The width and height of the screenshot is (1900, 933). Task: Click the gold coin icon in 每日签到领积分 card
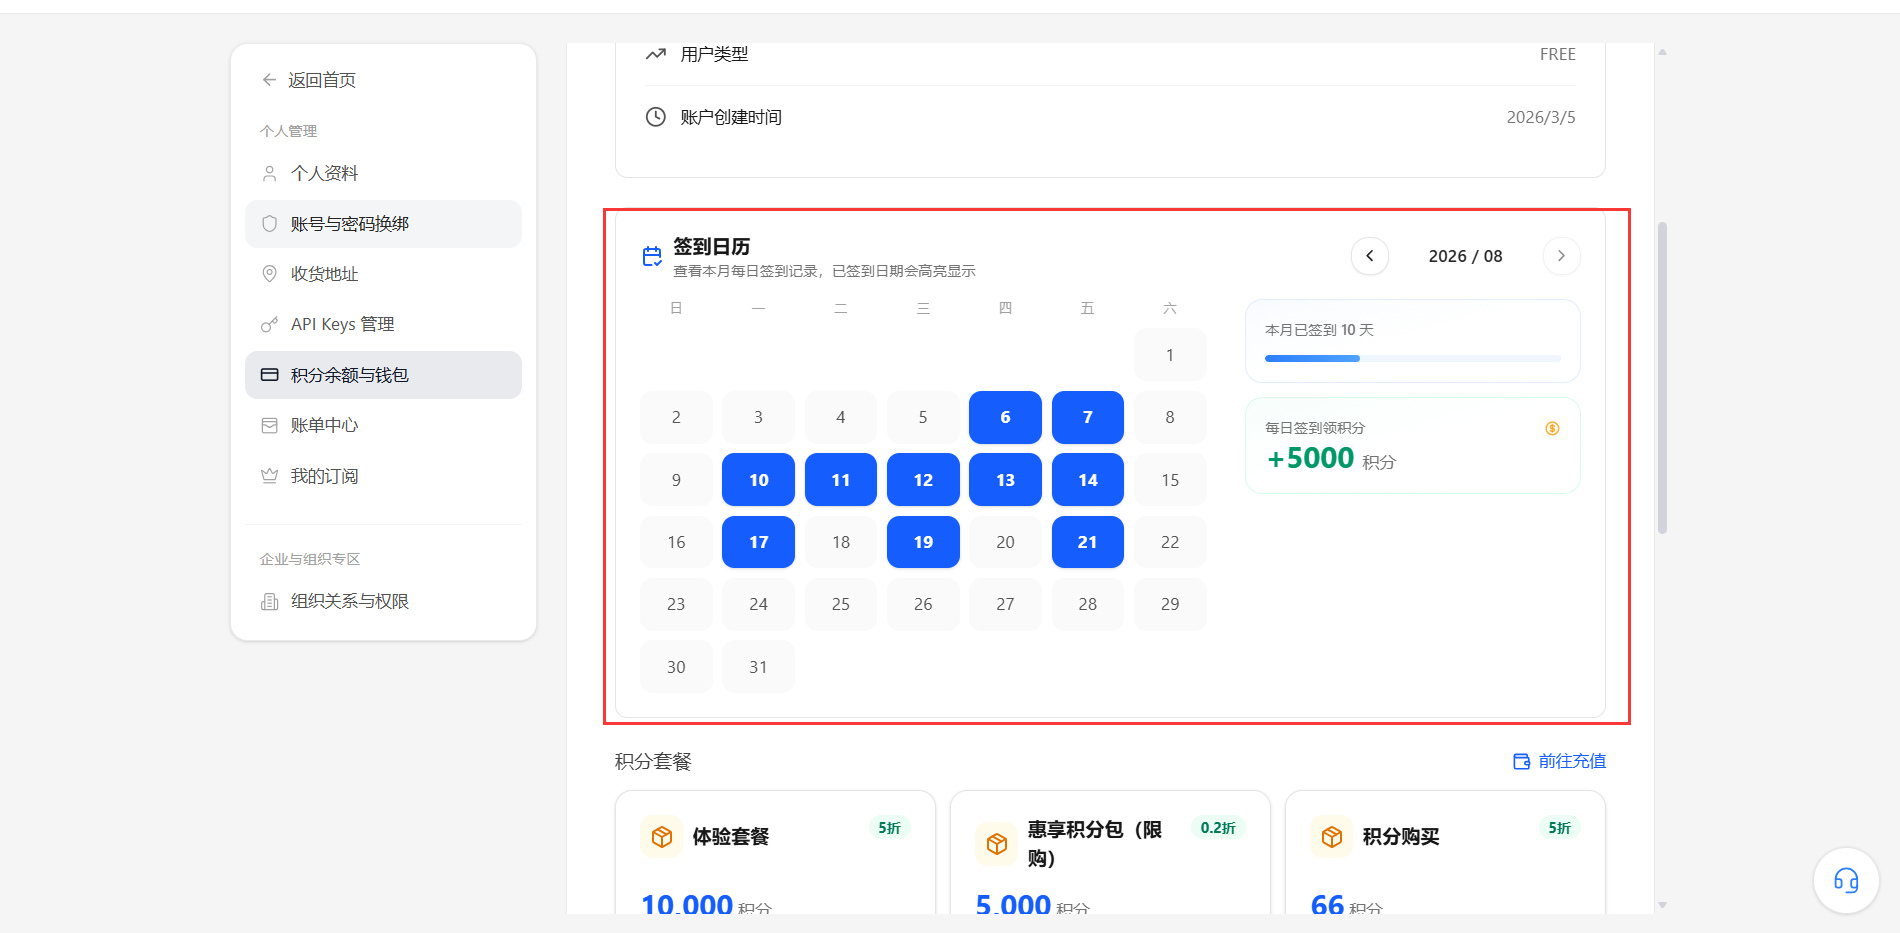1552,428
